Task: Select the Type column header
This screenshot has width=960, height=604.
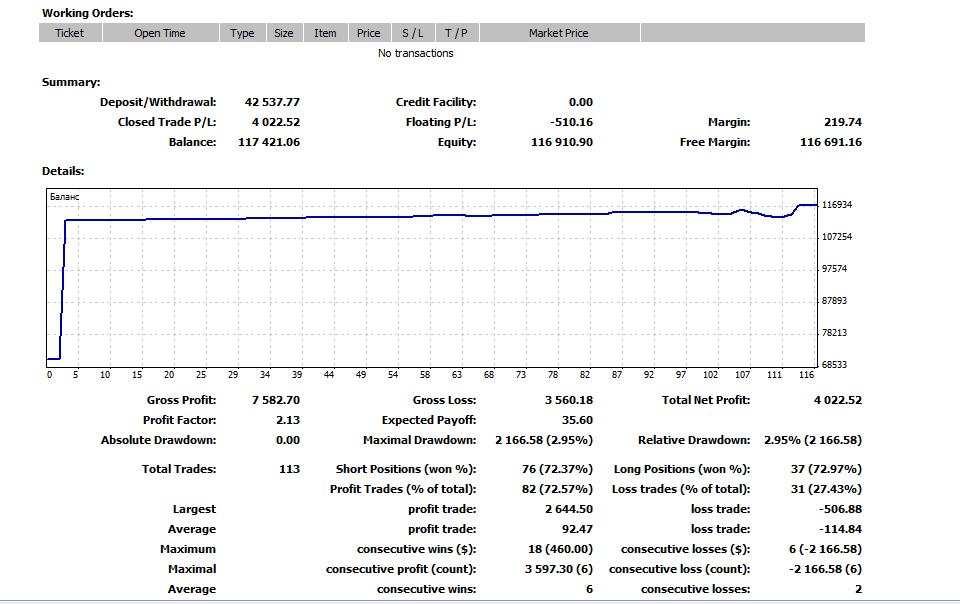Action: [242, 33]
